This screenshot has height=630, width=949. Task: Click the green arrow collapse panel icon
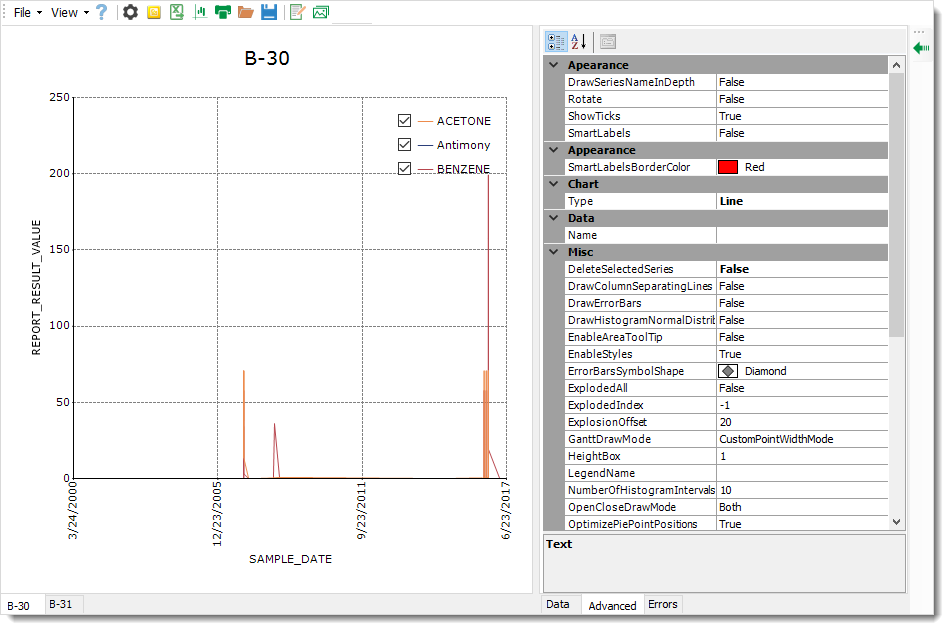click(921, 48)
